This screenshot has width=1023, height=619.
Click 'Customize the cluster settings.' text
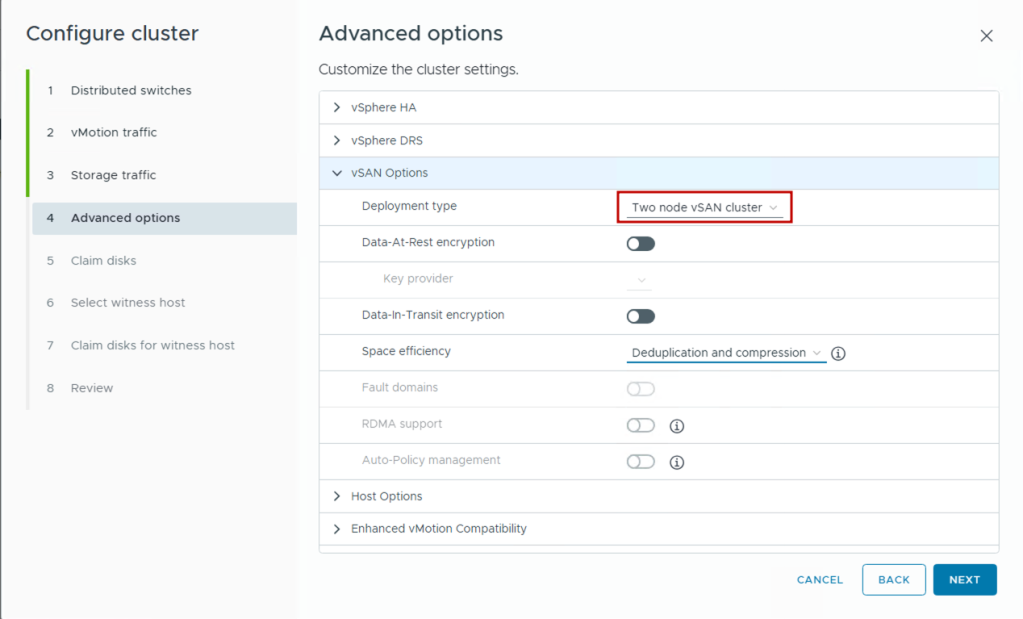point(418,70)
